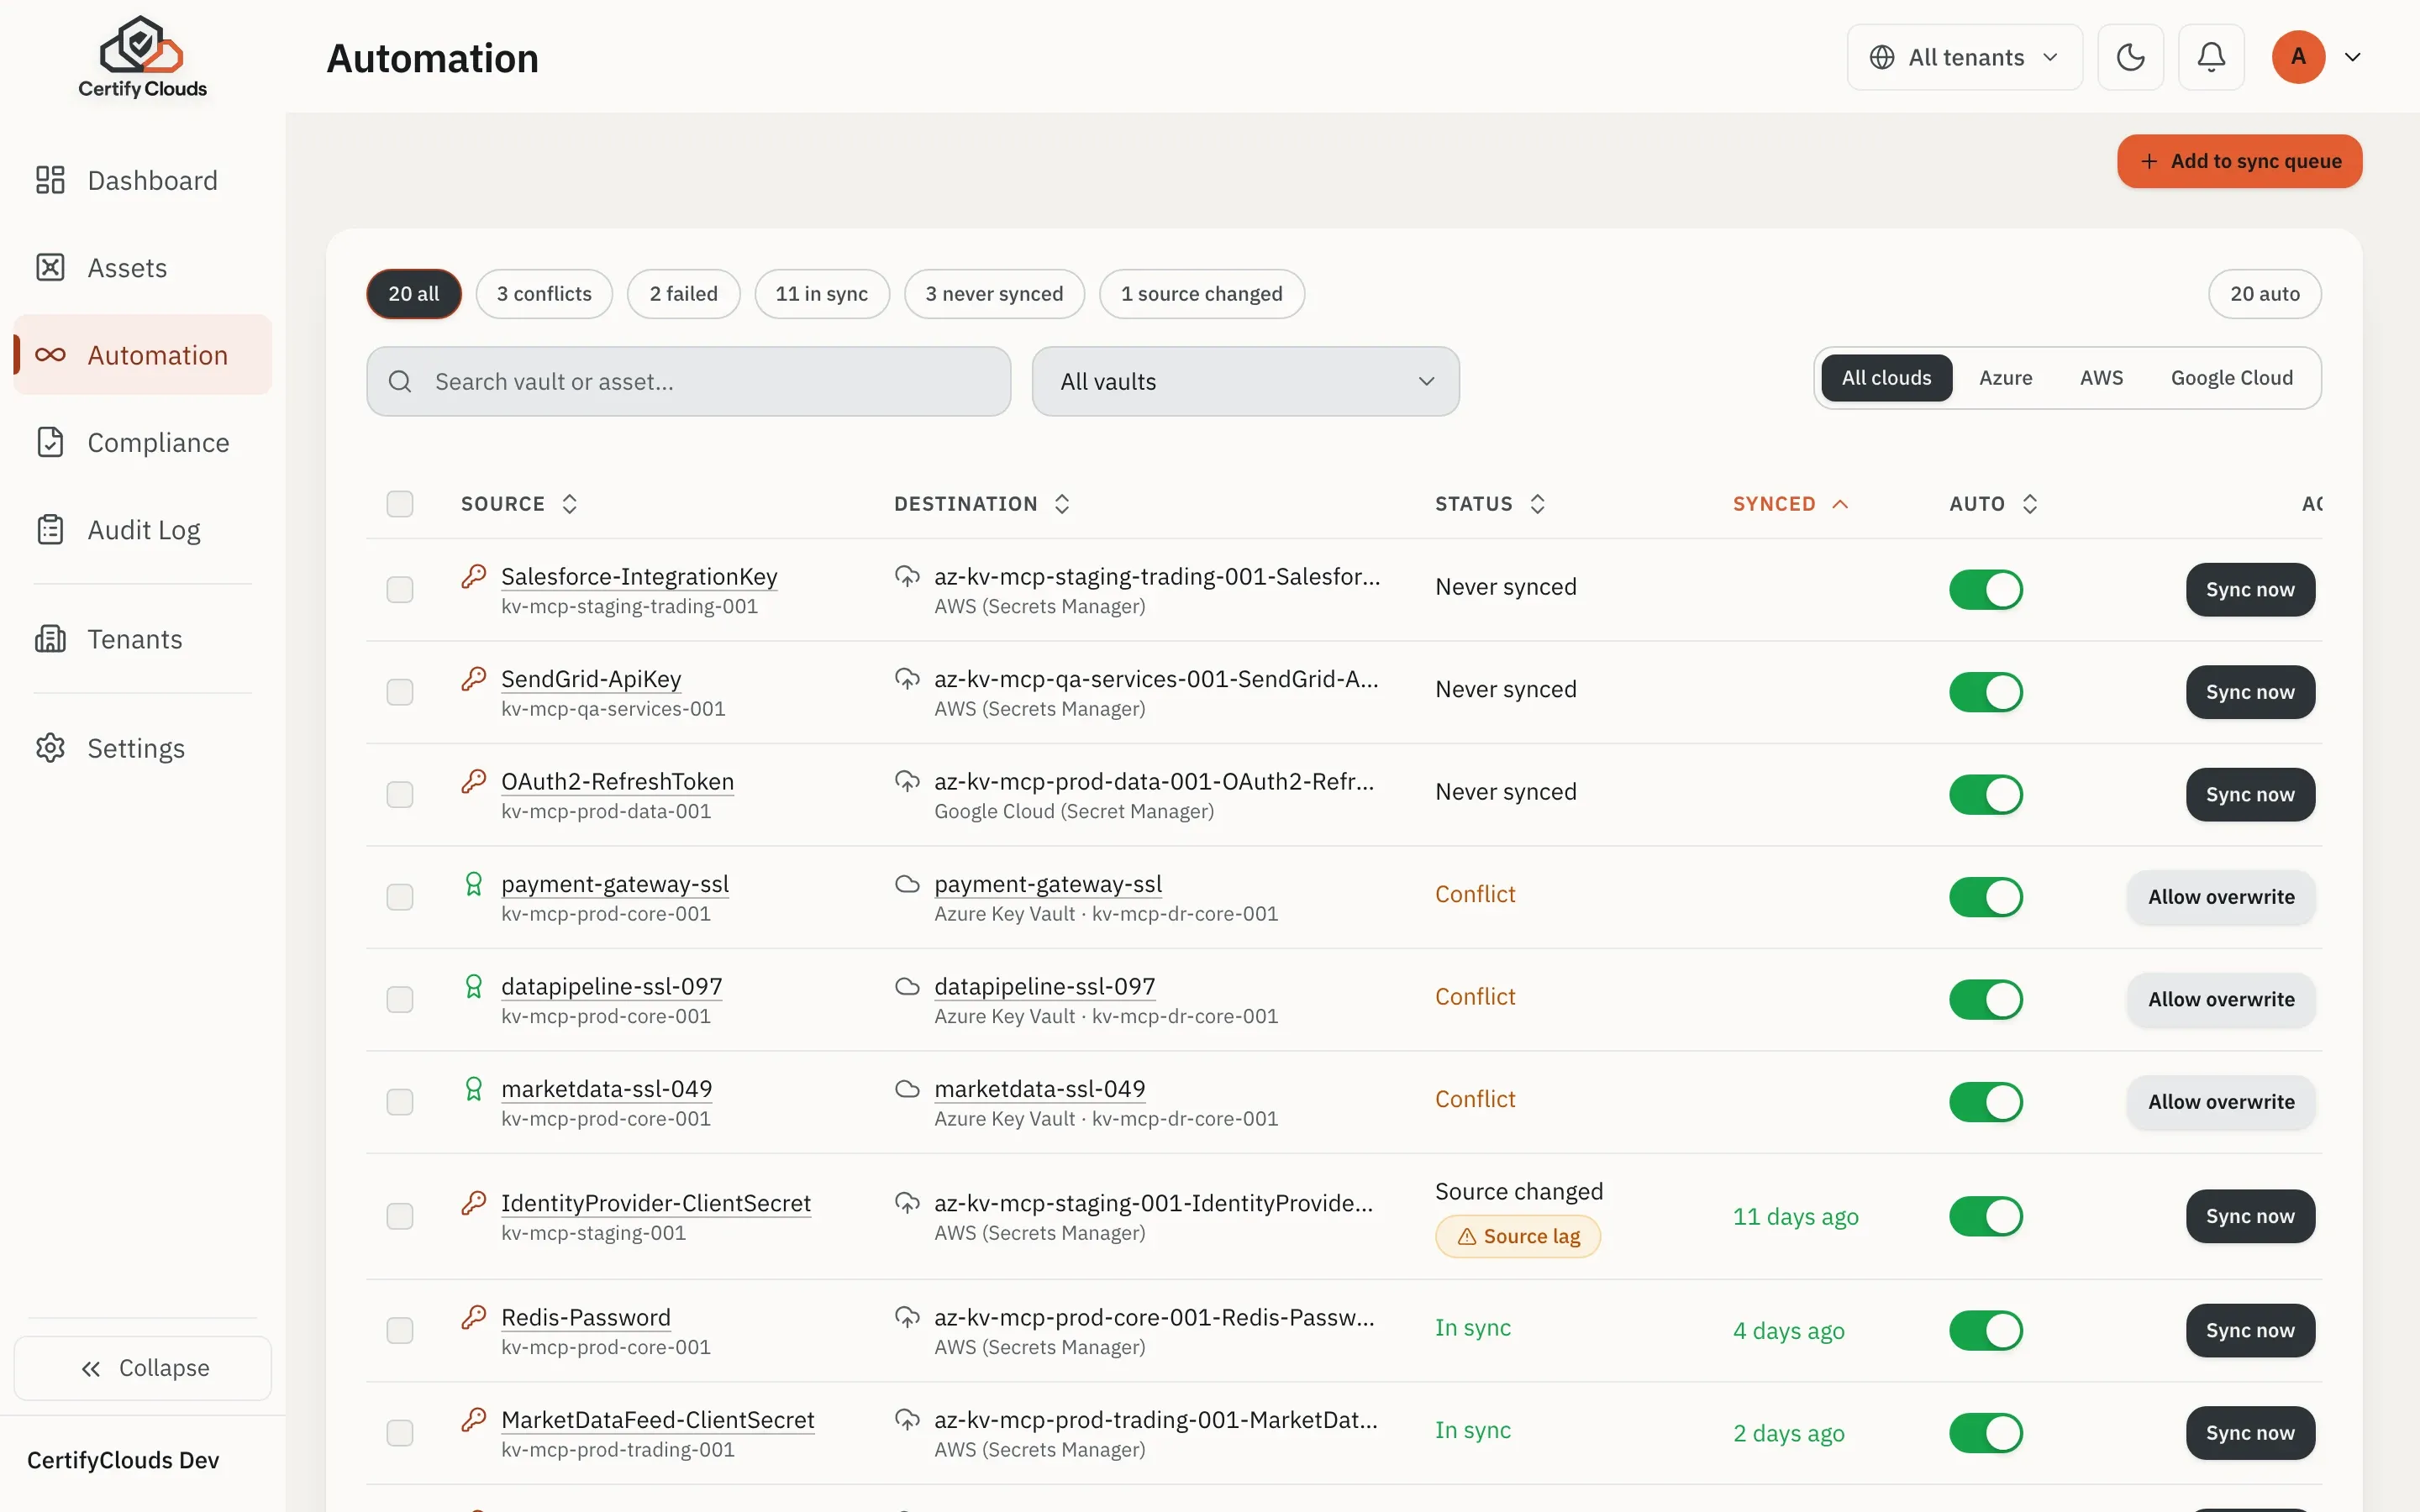Disable auto sync for SendGrid-ApiKey
The width and height of the screenshot is (2420, 1512).
coord(1986,692)
